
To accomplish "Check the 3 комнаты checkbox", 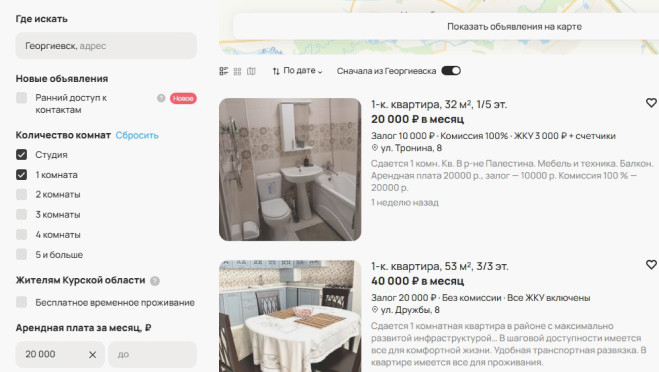I will 21,214.
